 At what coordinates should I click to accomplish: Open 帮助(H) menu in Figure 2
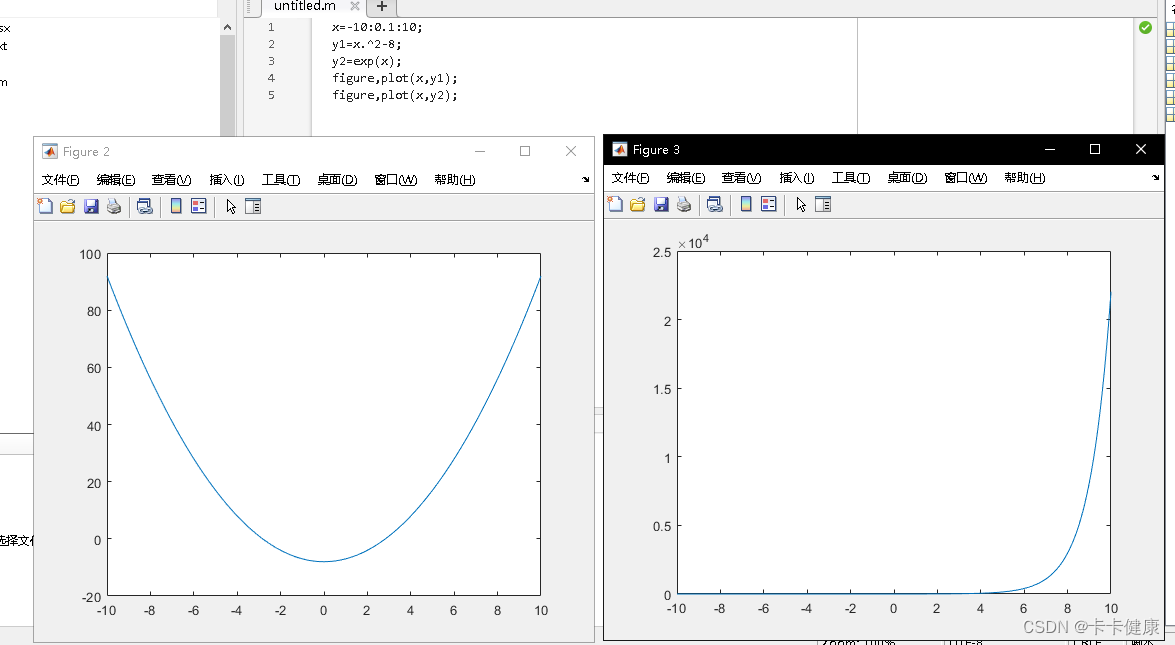coord(454,180)
